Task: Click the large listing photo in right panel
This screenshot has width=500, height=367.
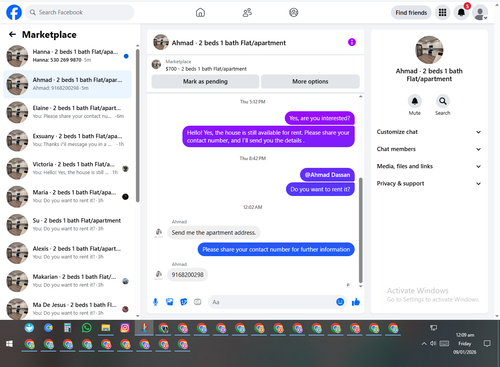Action: [429, 50]
